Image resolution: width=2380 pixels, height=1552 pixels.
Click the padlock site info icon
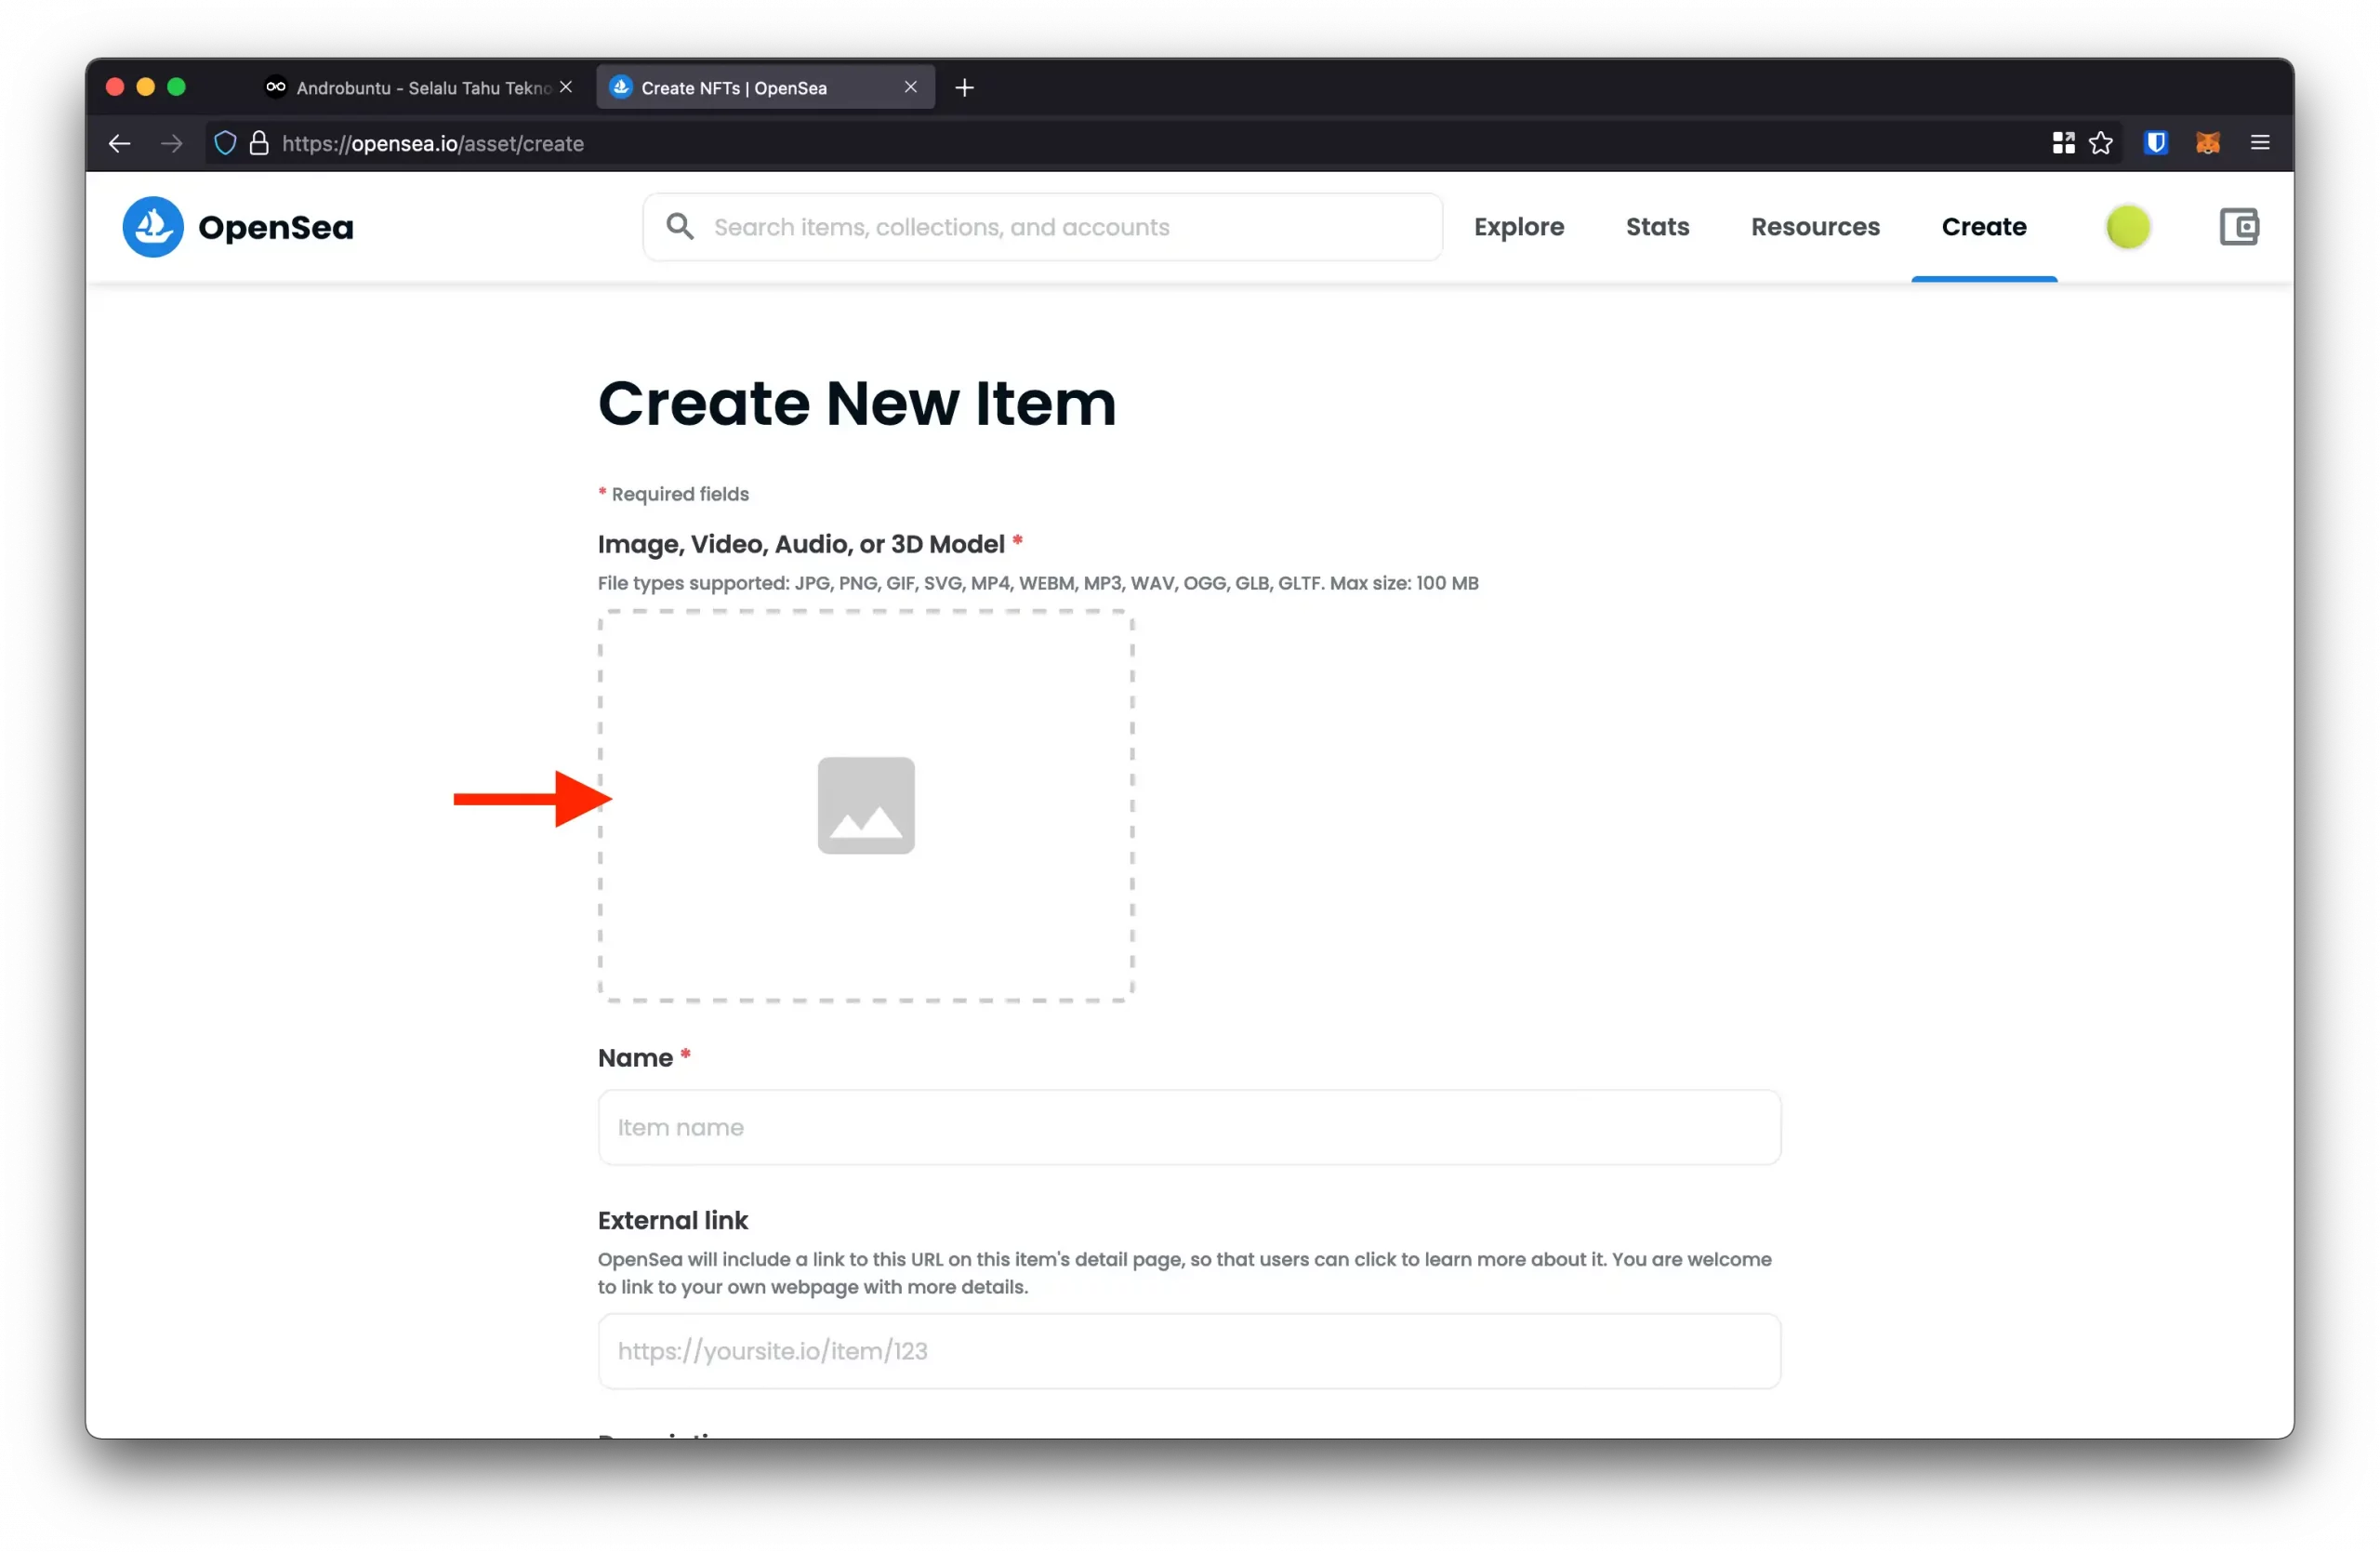259,143
